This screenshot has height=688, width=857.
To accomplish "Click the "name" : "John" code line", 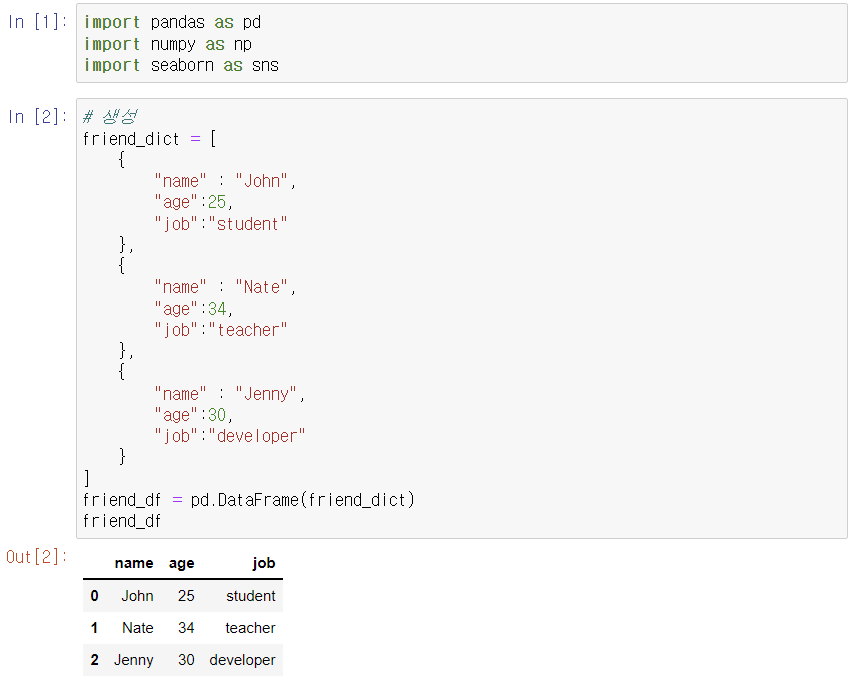I will (x=225, y=181).
